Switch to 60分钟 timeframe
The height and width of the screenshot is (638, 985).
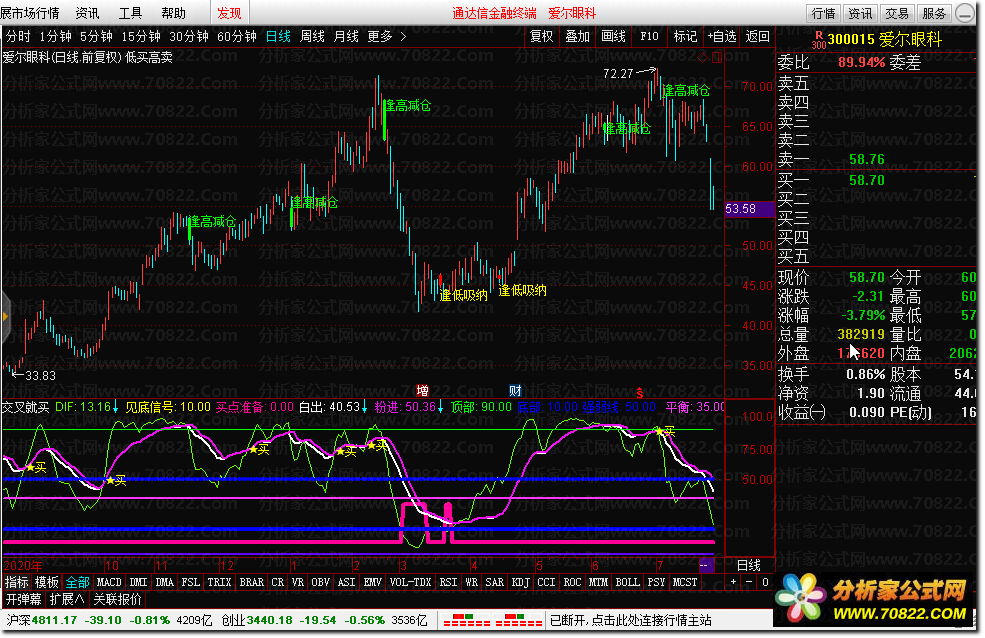(x=237, y=36)
